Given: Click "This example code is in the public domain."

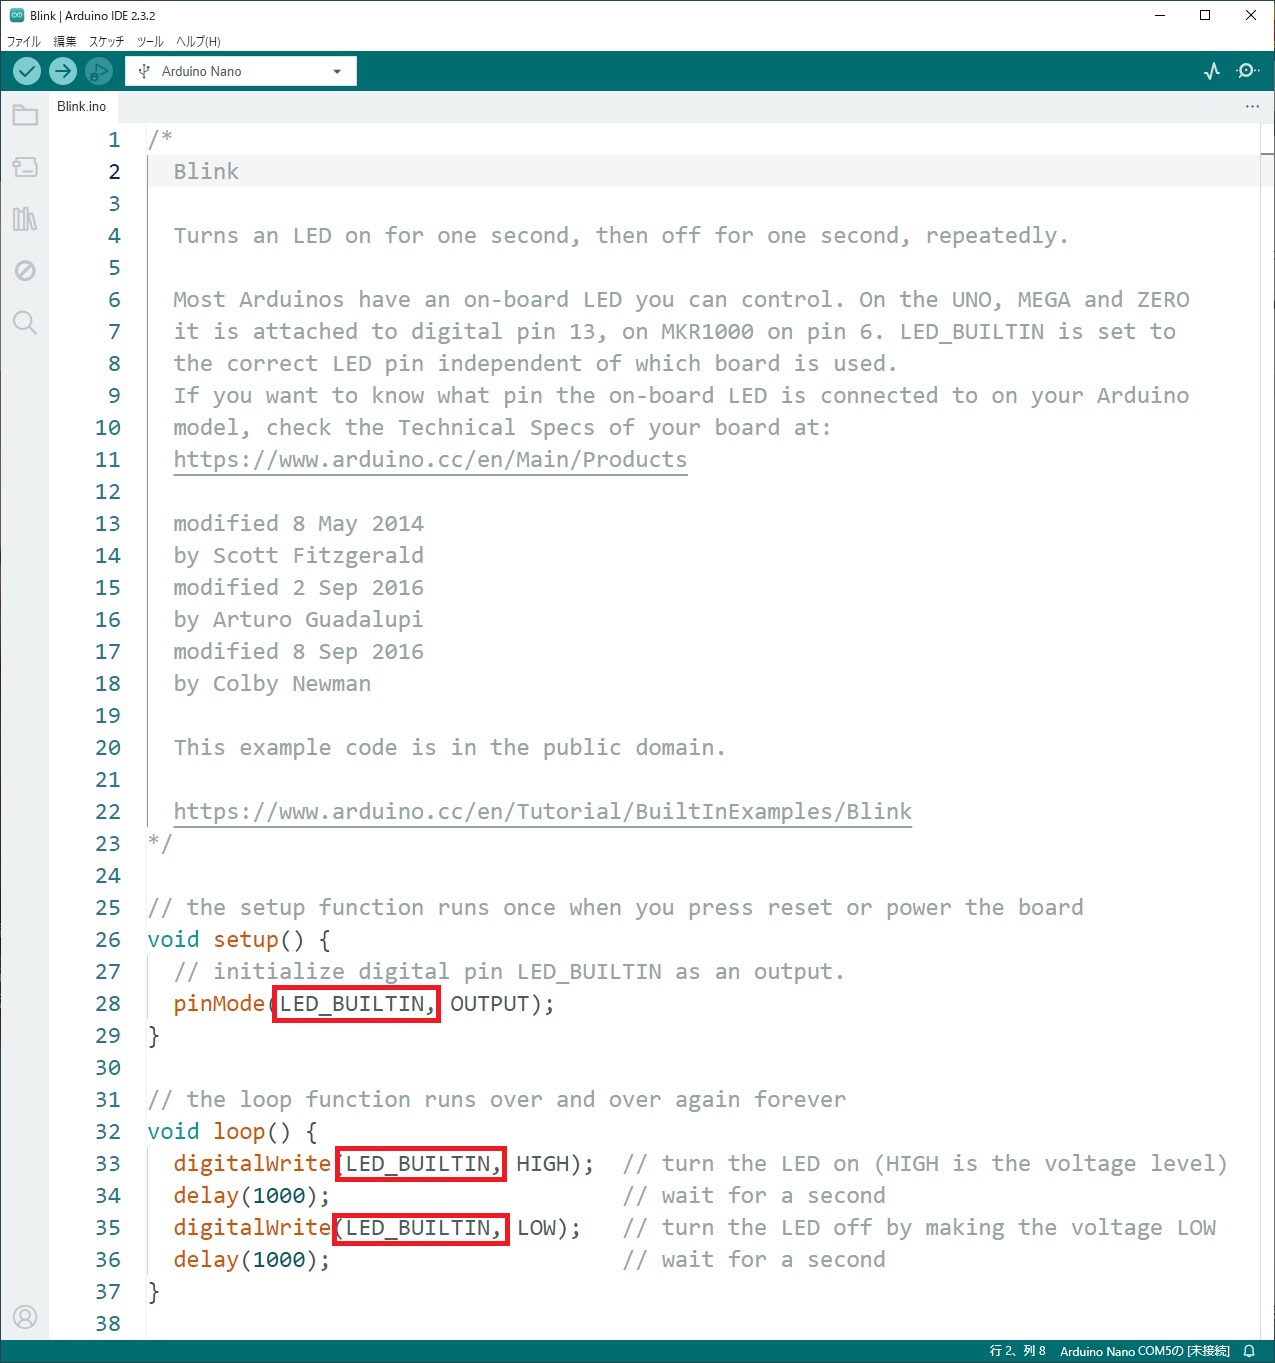Looking at the screenshot, I should click(x=449, y=748).
